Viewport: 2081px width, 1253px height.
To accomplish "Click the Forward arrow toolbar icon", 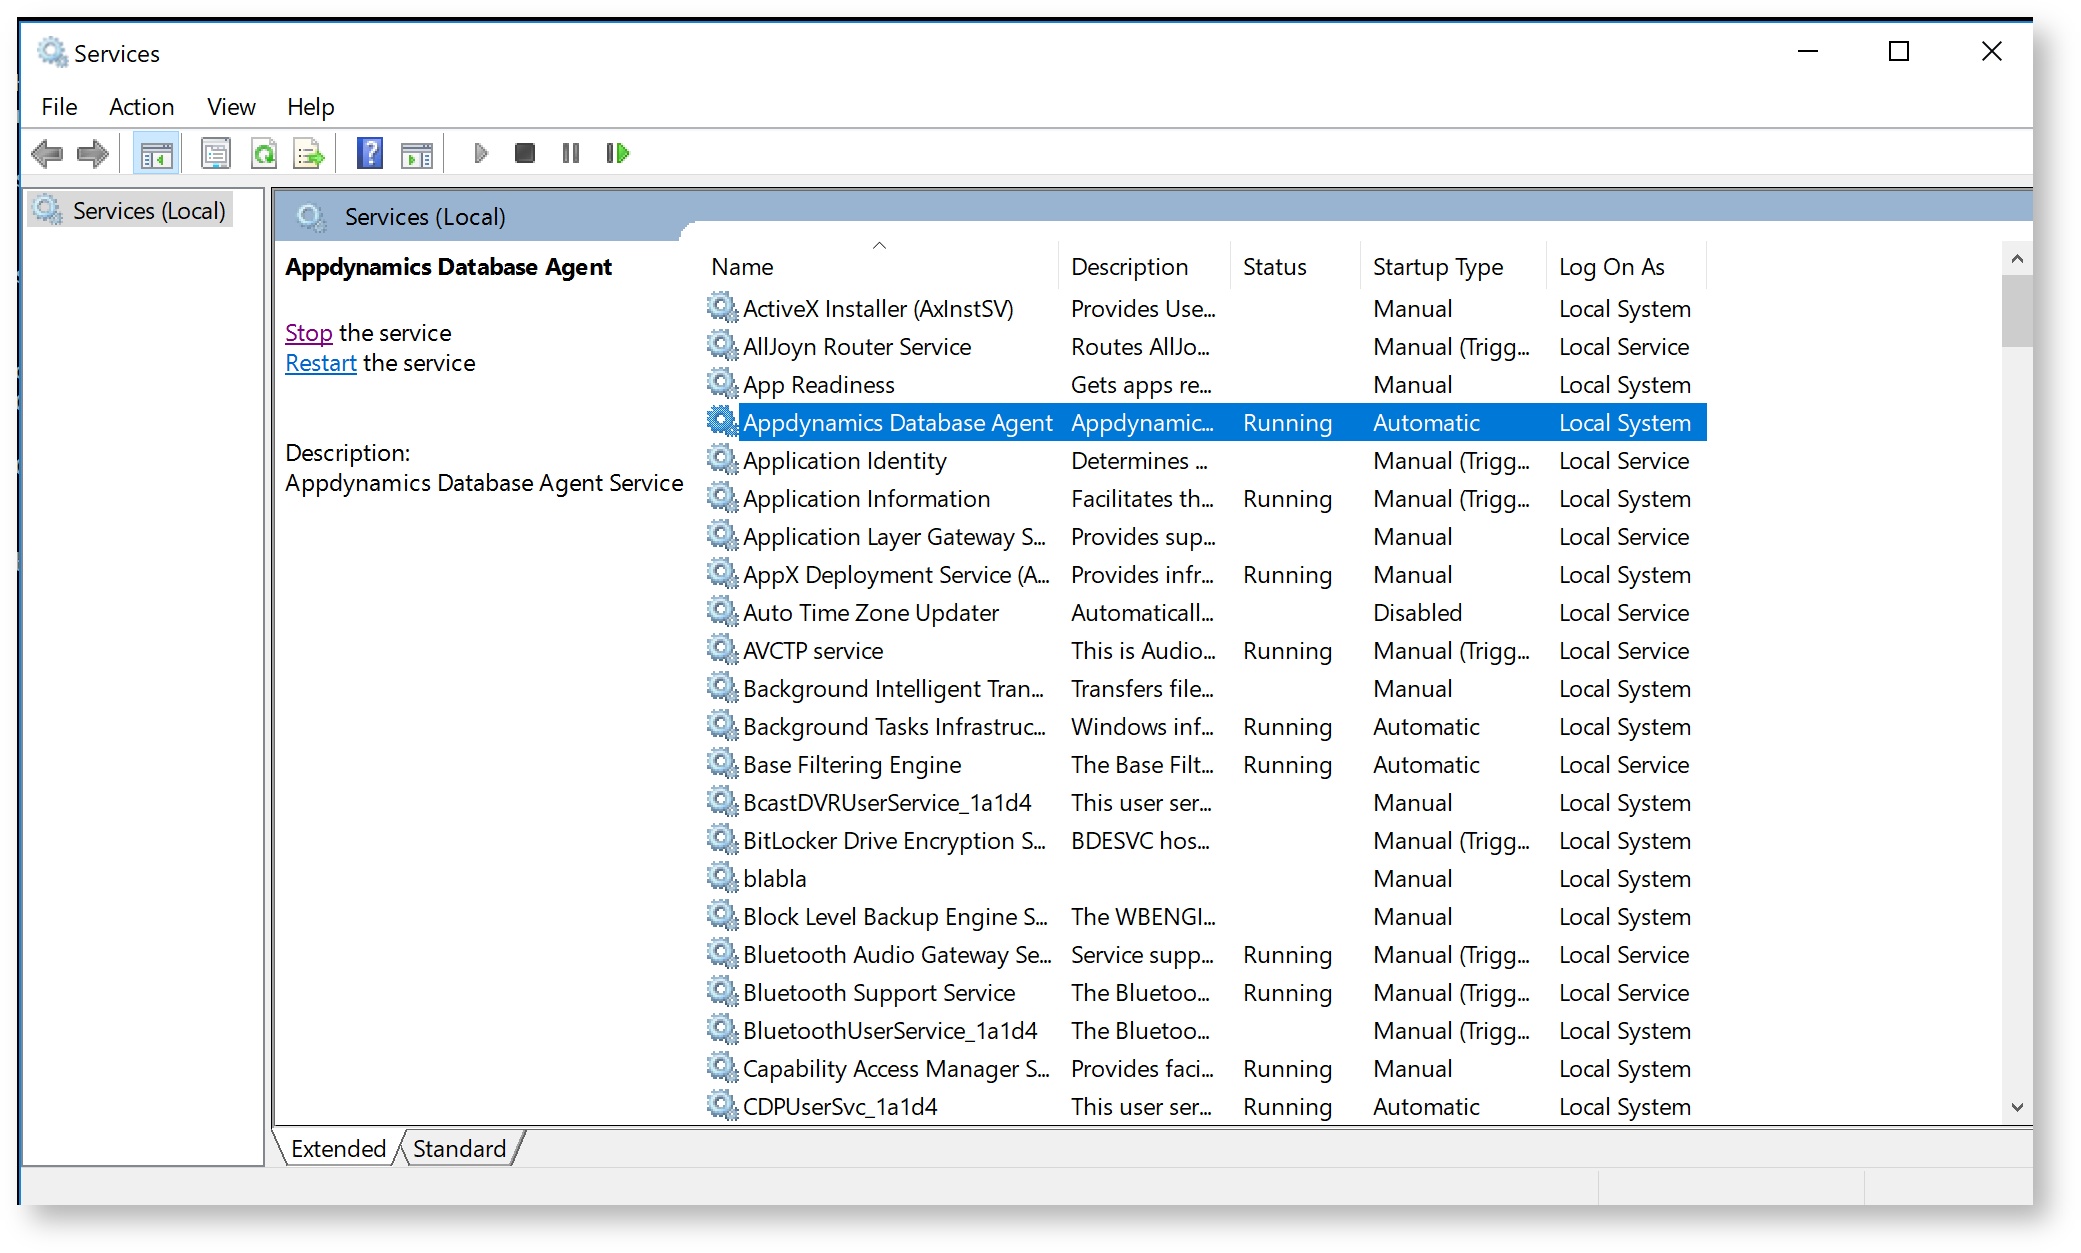I will pyautogui.click(x=93, y=154).
